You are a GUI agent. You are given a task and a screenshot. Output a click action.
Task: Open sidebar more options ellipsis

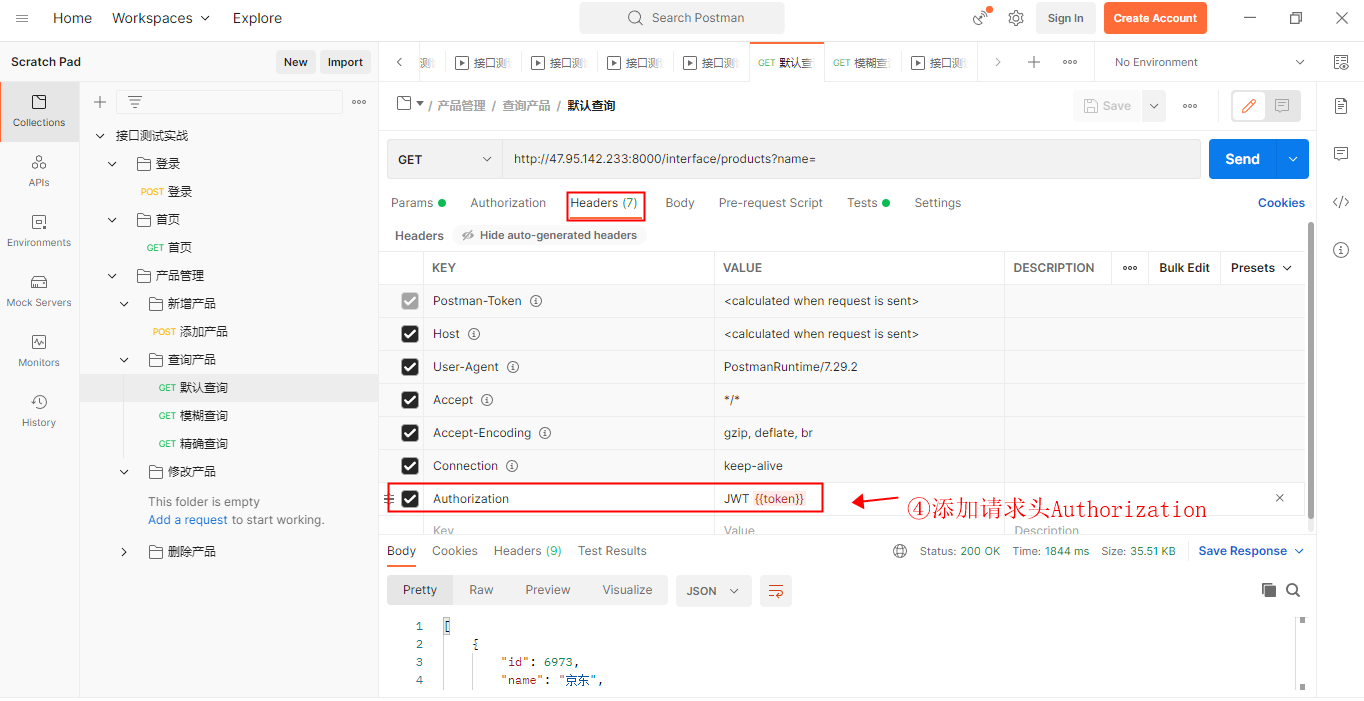359,102
